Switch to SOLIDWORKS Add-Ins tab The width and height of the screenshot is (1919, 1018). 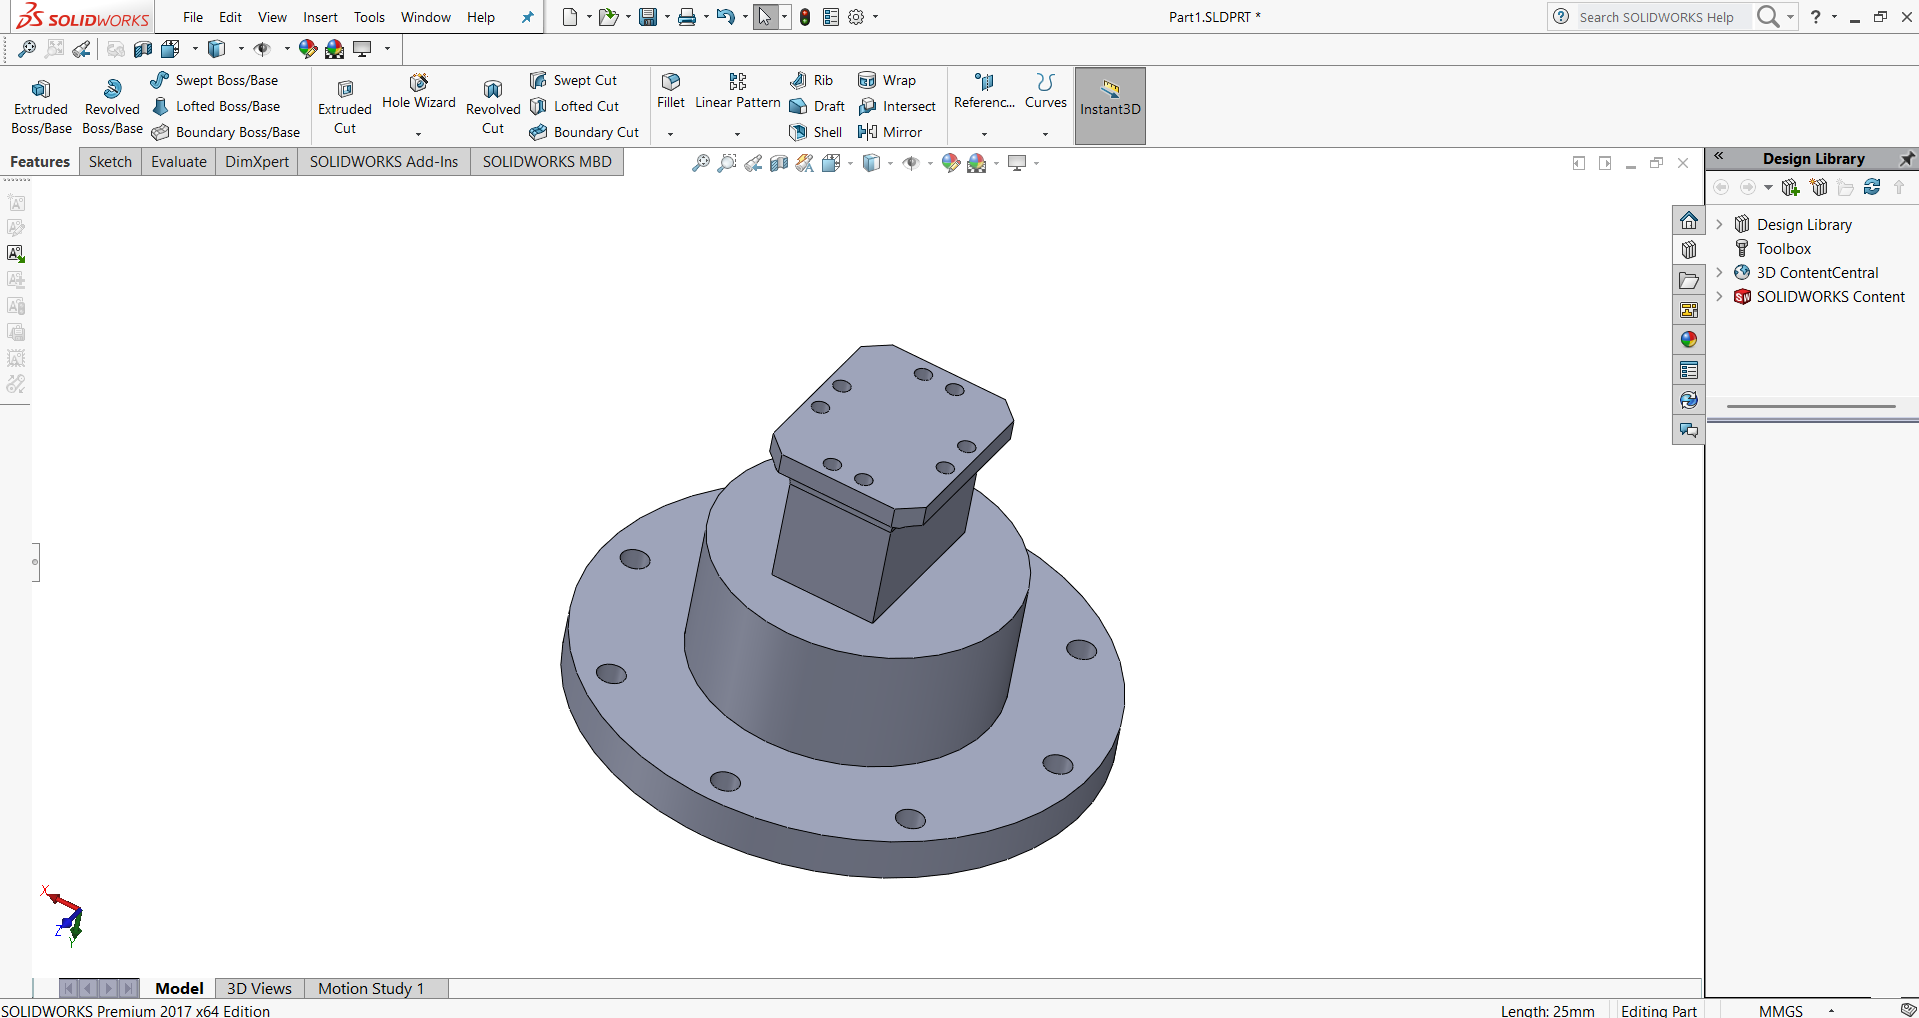(384, 162)
